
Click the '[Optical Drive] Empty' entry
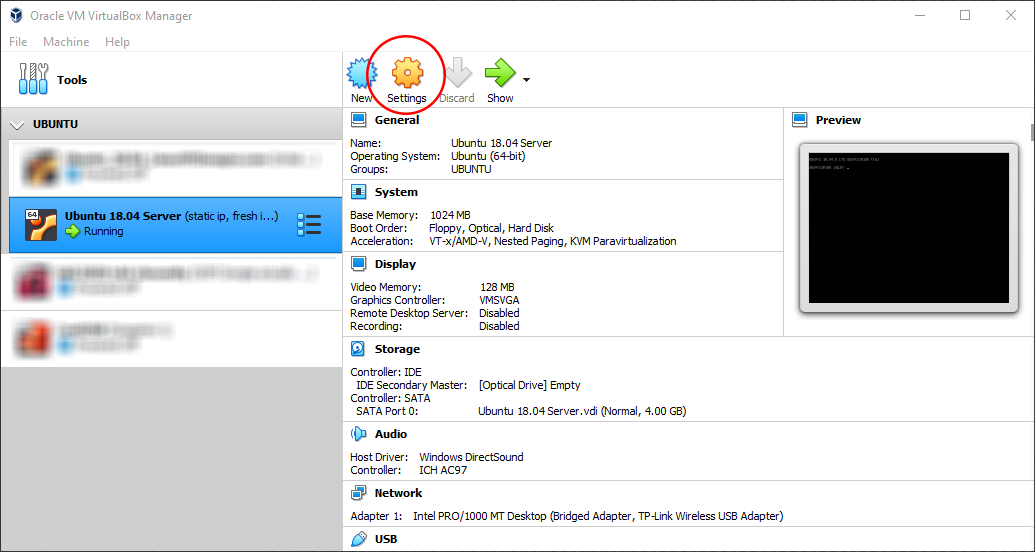tap(529, 385)
